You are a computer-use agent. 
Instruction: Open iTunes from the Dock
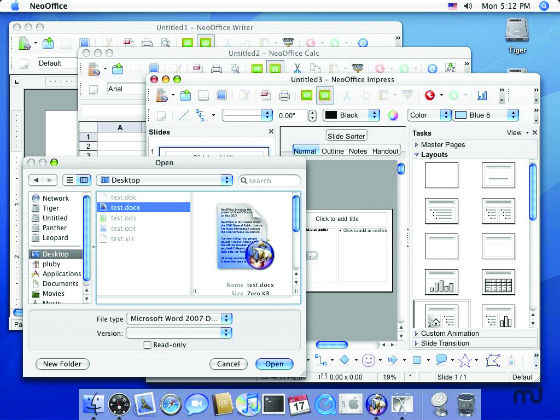tap(247, 404)
